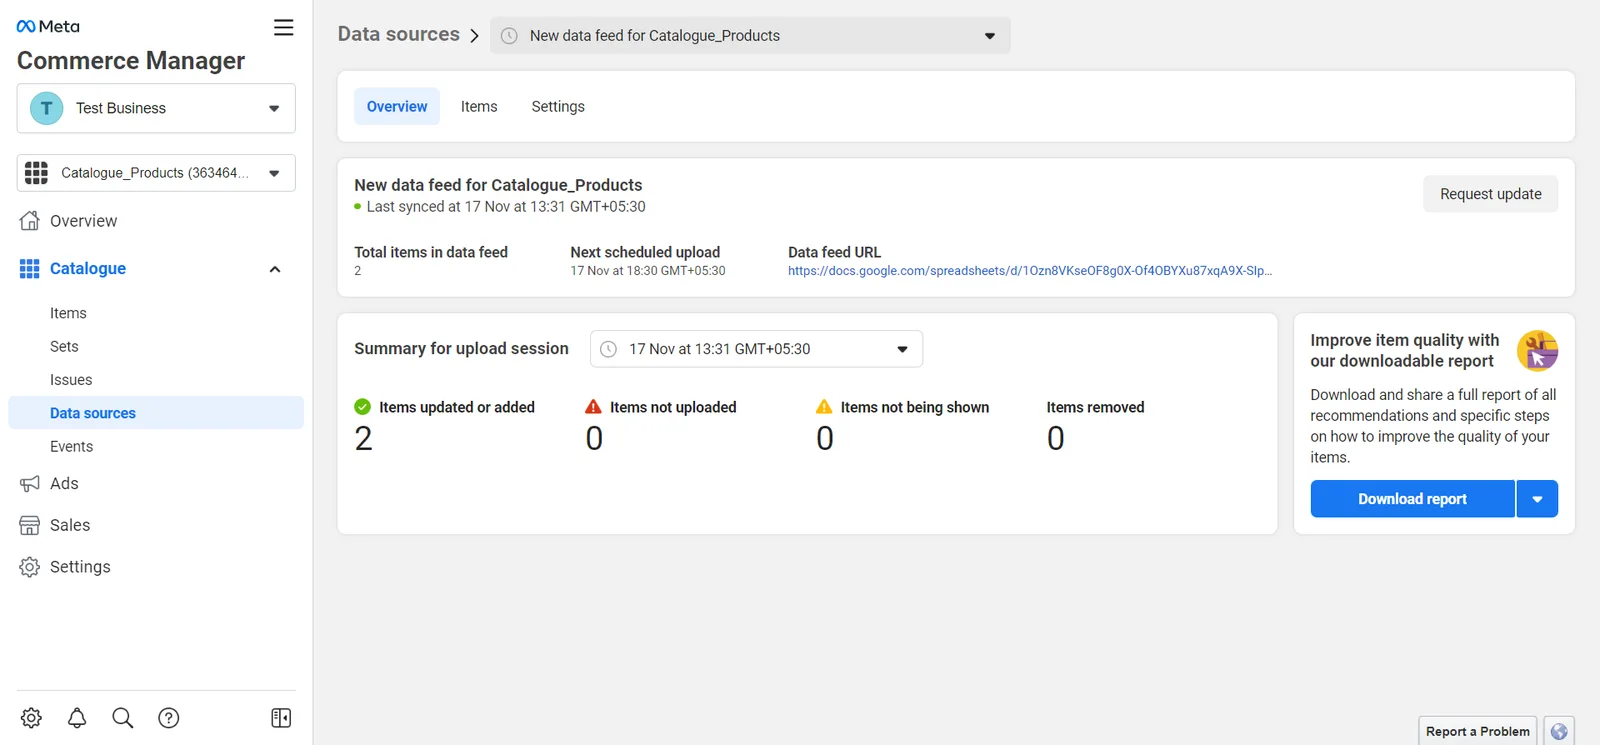1600x745 pixels.
Task: Click the Download report button
Action: [x=1412, y=499]
